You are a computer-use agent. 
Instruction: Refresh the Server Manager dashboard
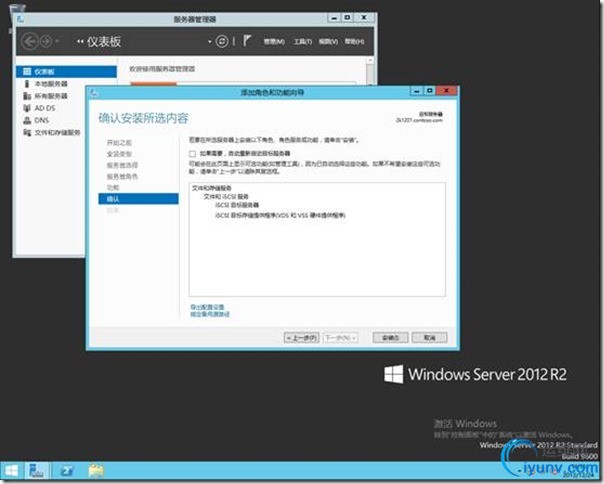point(222,41)
